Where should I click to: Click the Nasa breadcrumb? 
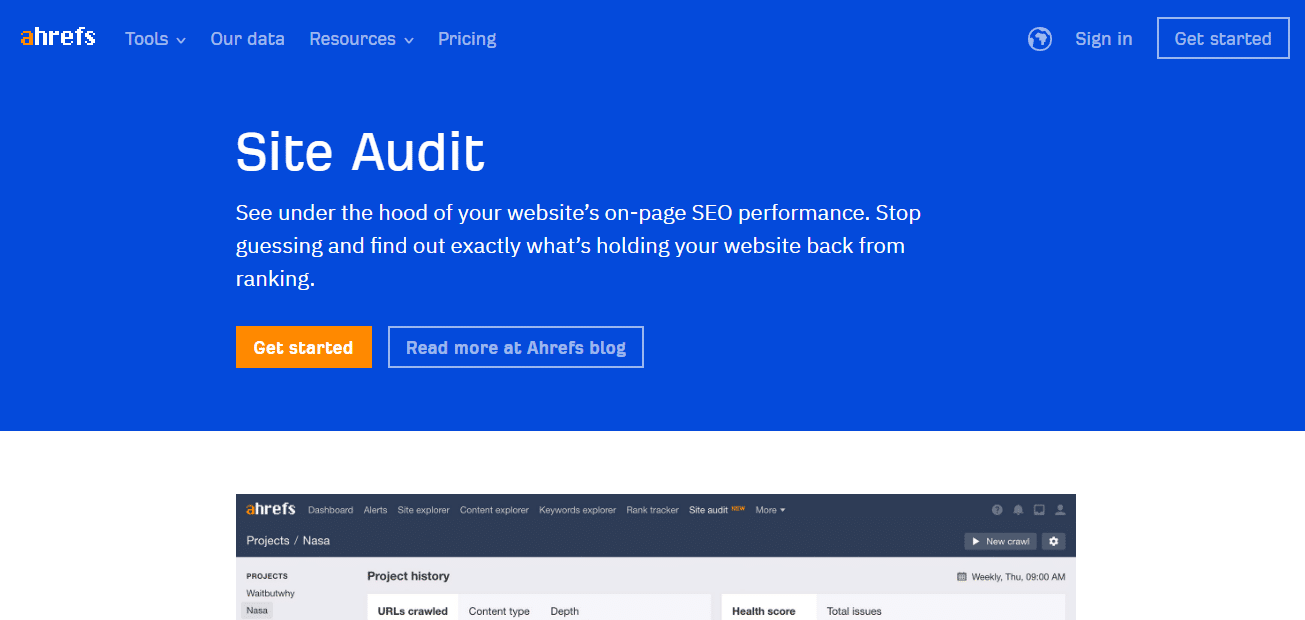tap(316, 540)
